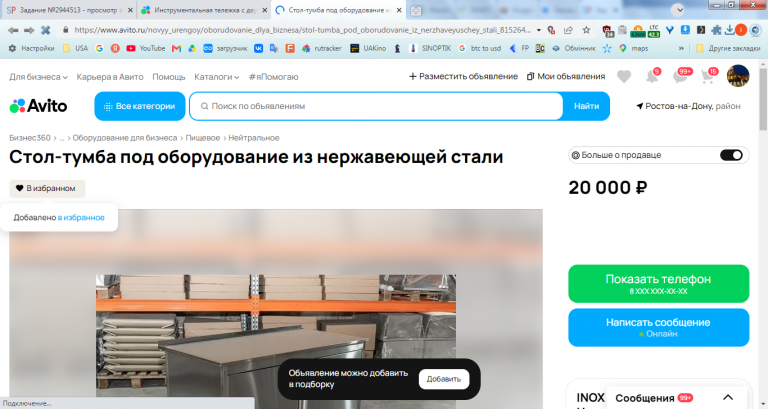
Task: Open the UAKino bookmark
Action: point(368,48)
